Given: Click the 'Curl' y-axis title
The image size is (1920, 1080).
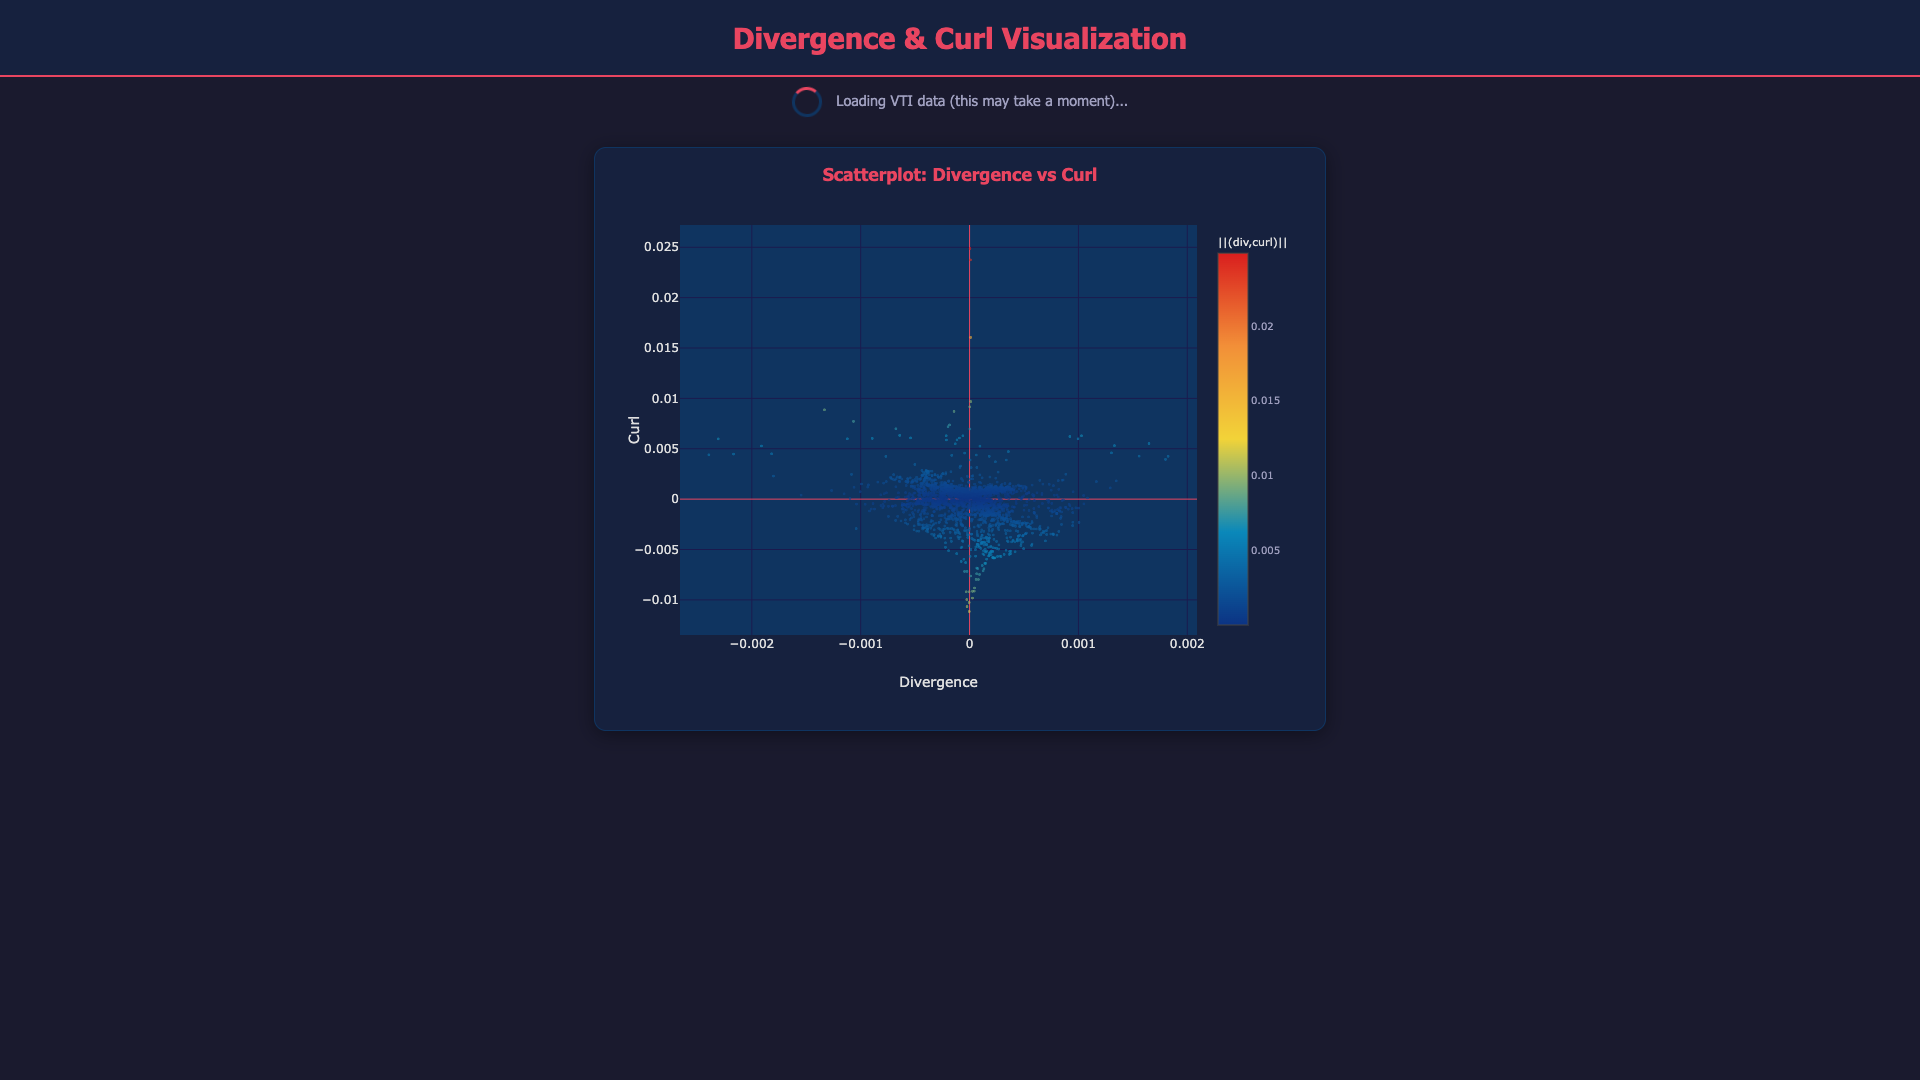Looking at the screenshot, I should click(634, 430).
